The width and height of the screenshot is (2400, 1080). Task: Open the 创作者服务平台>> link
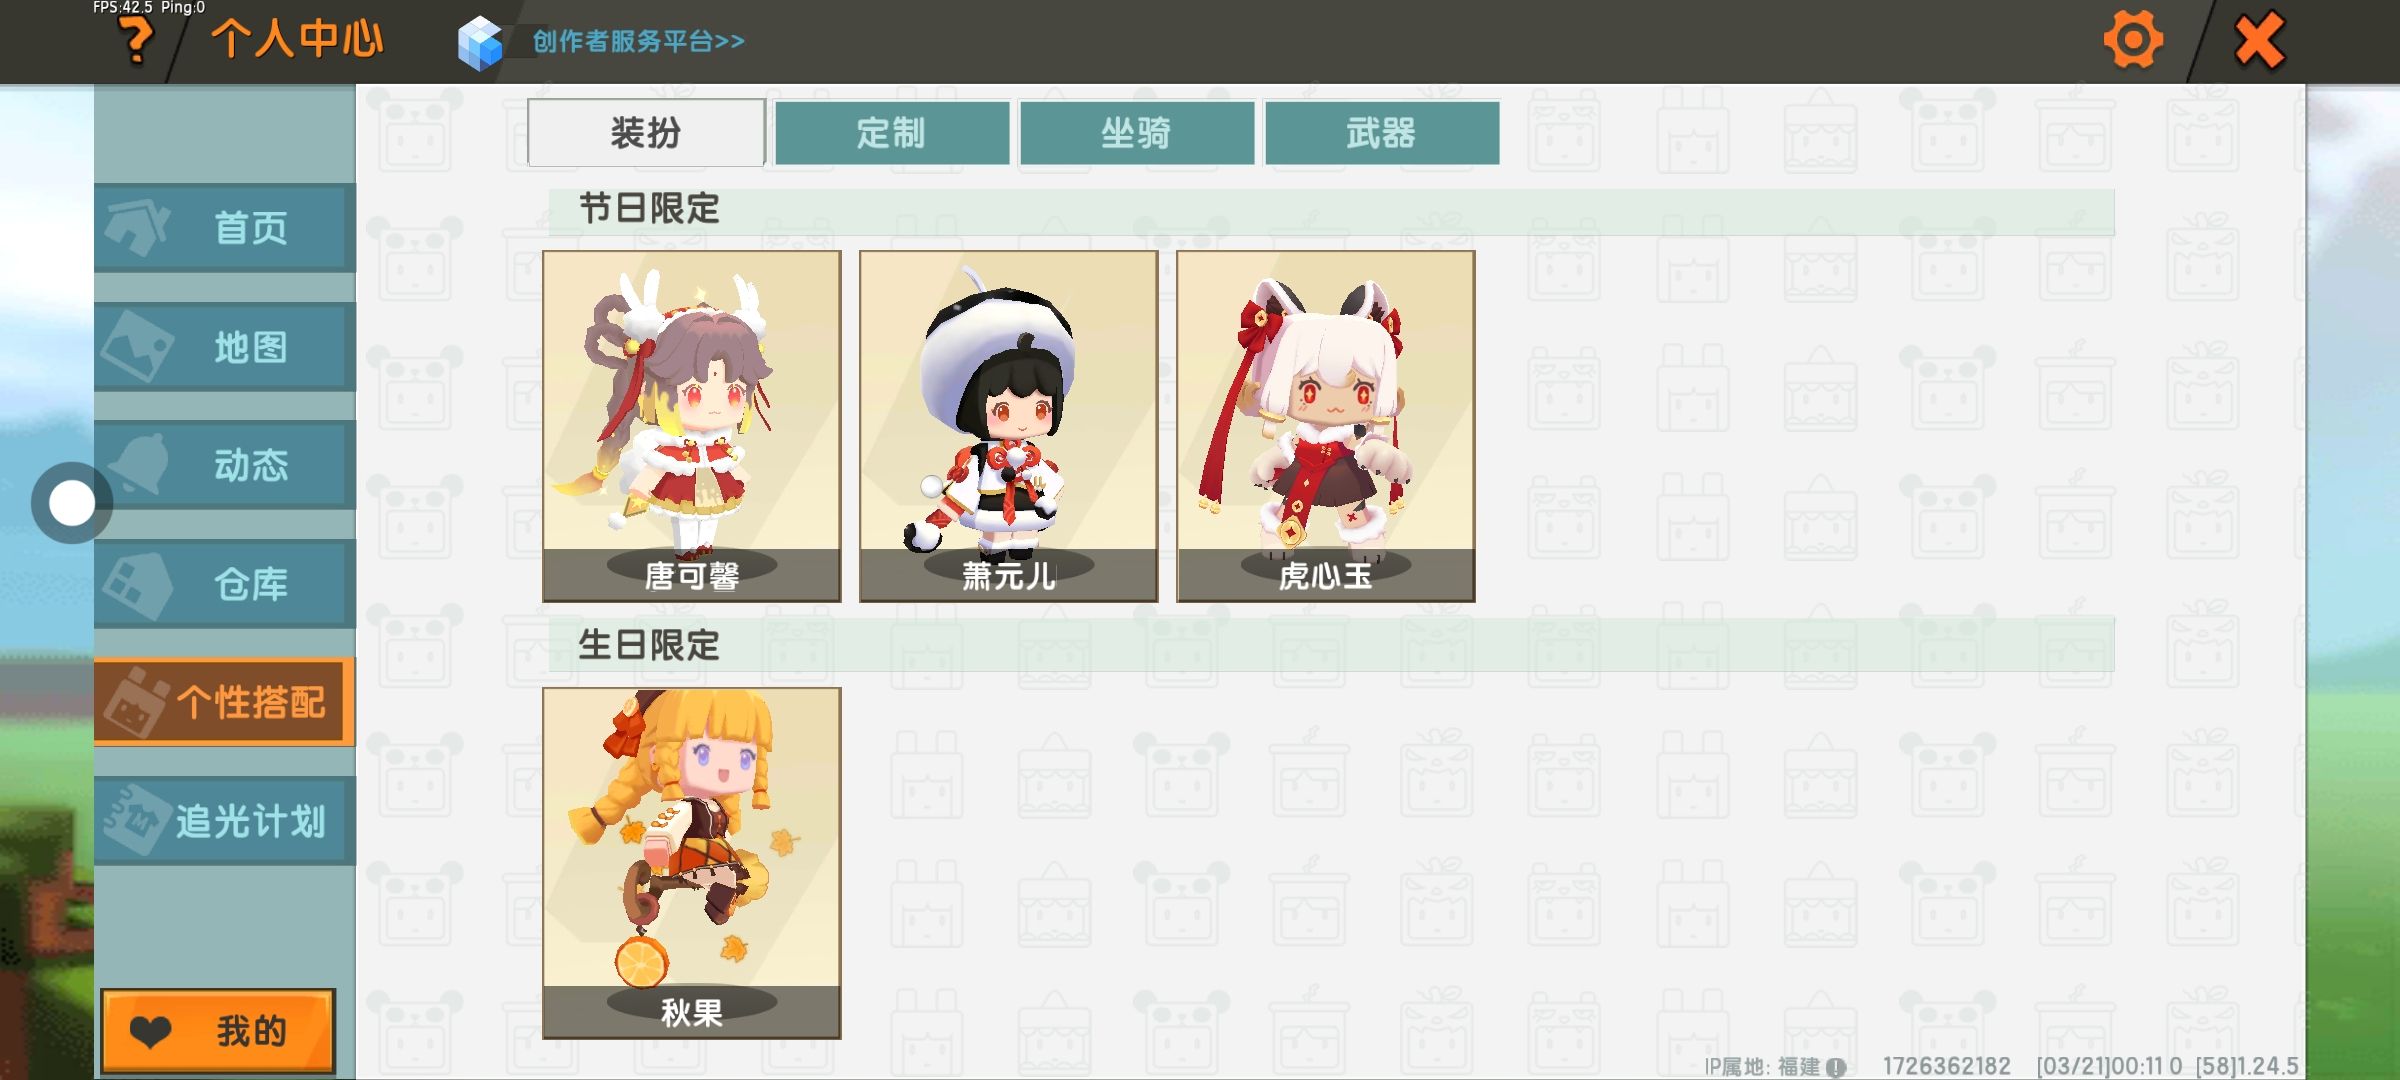638,41
